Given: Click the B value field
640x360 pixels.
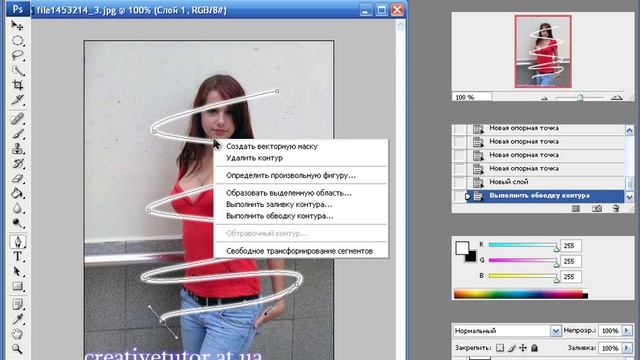Looking at the screenshot, I should (571, 277).
